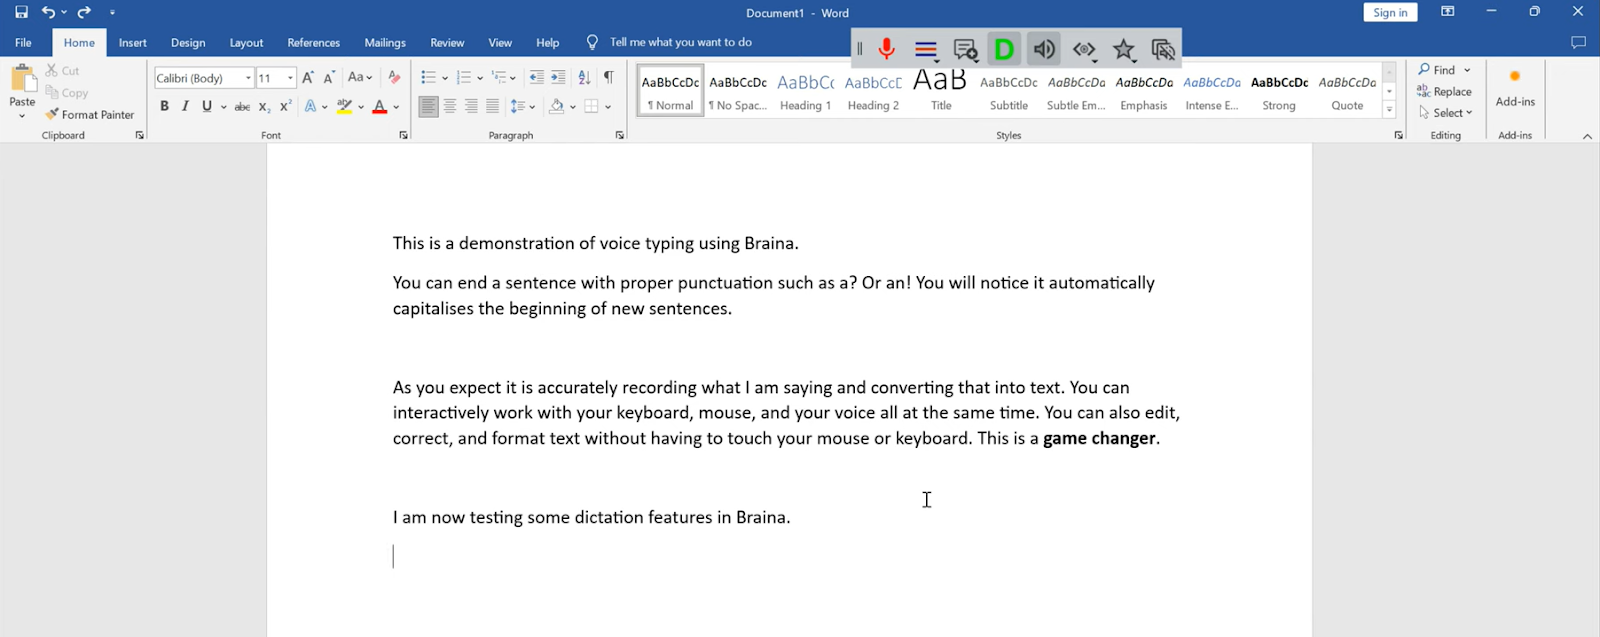Open the Change Case Aa dropdown
The image size is (1600, 637).
point(360,77)
